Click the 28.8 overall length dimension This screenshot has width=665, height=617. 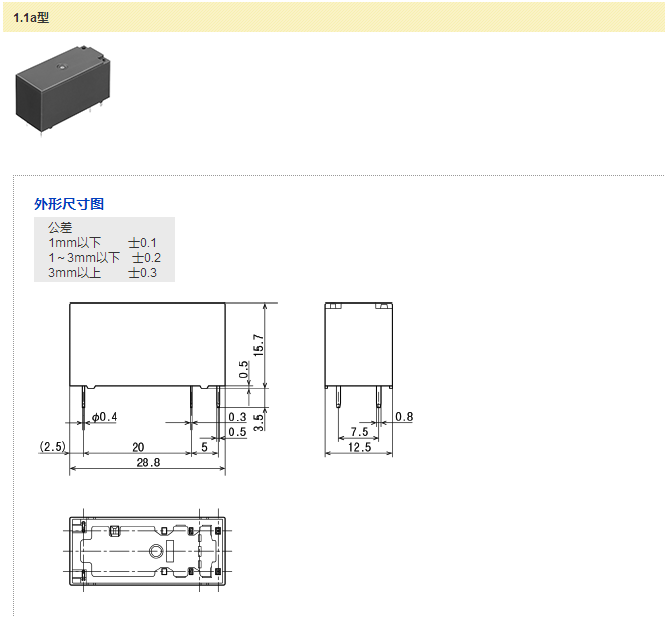point(145,462)
